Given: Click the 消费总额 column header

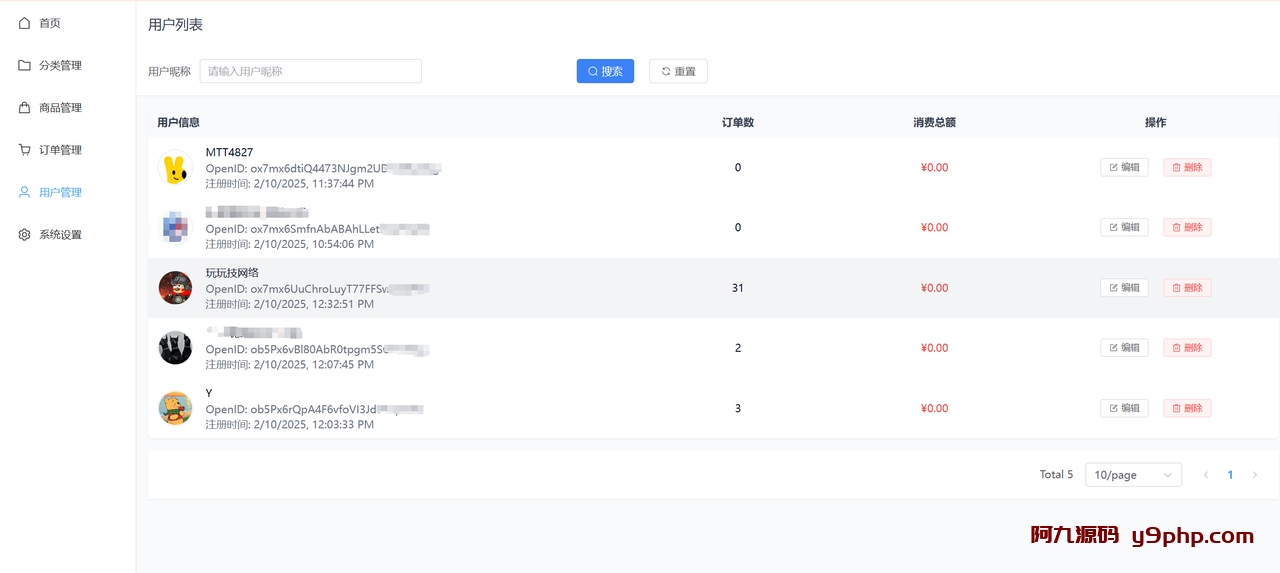Looking at the screenshot, I should pyautogui.click(x=934, y=122).
